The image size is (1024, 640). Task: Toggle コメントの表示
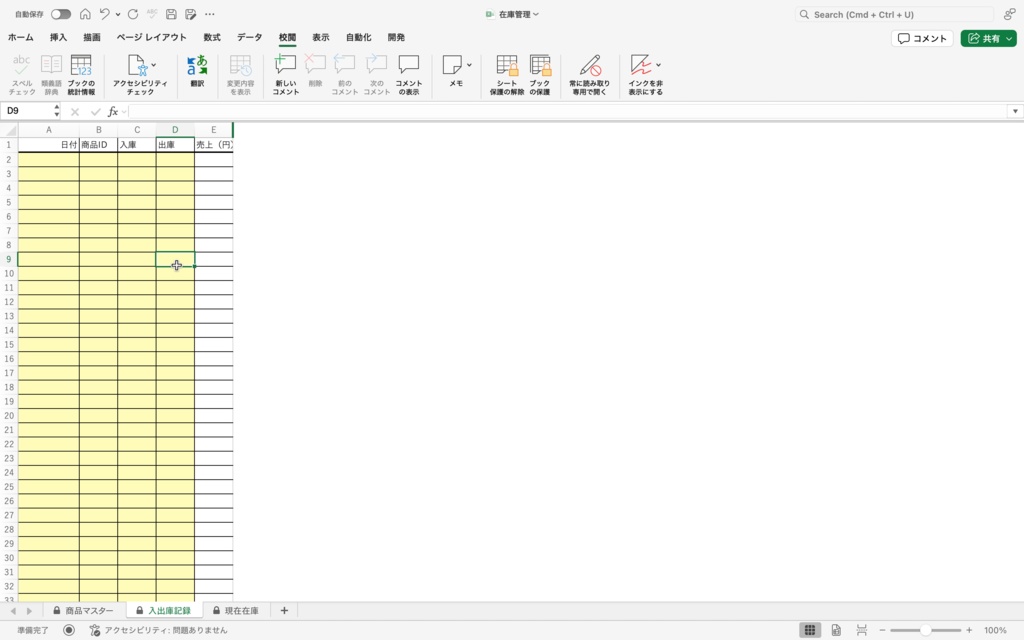coord(409,74)
